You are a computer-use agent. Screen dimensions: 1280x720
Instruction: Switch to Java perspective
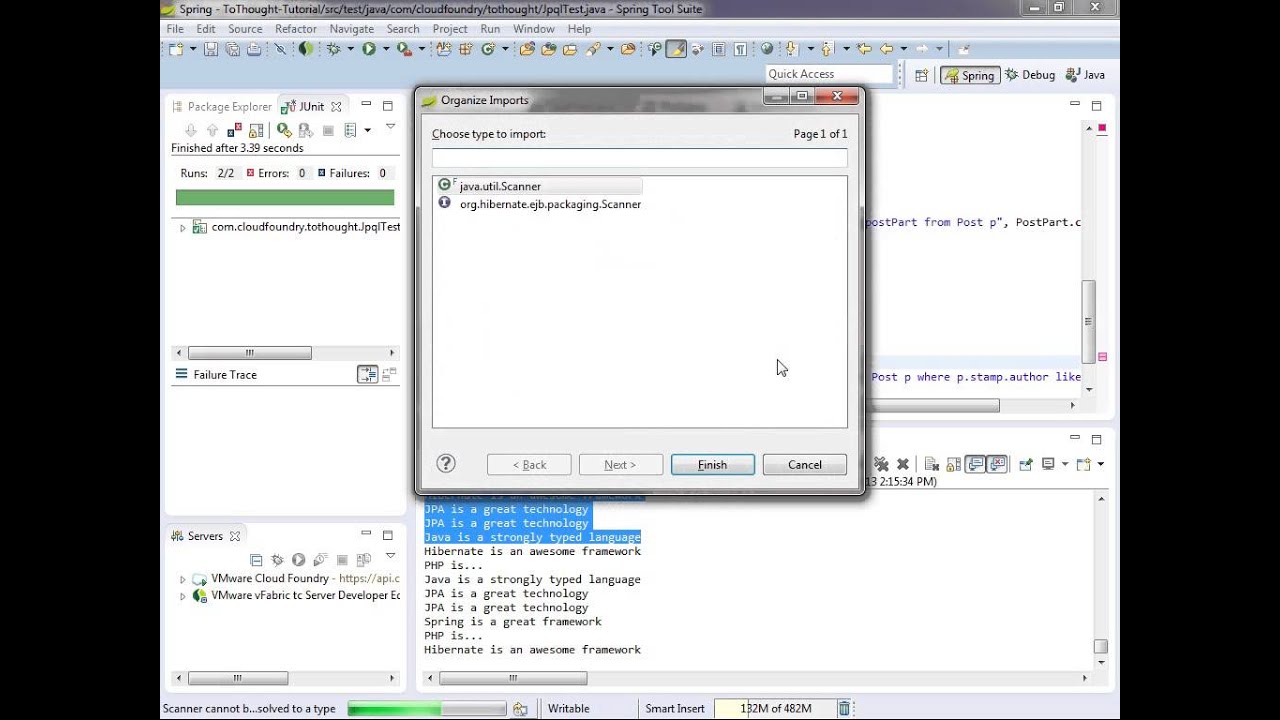[x=1086, y=75]
